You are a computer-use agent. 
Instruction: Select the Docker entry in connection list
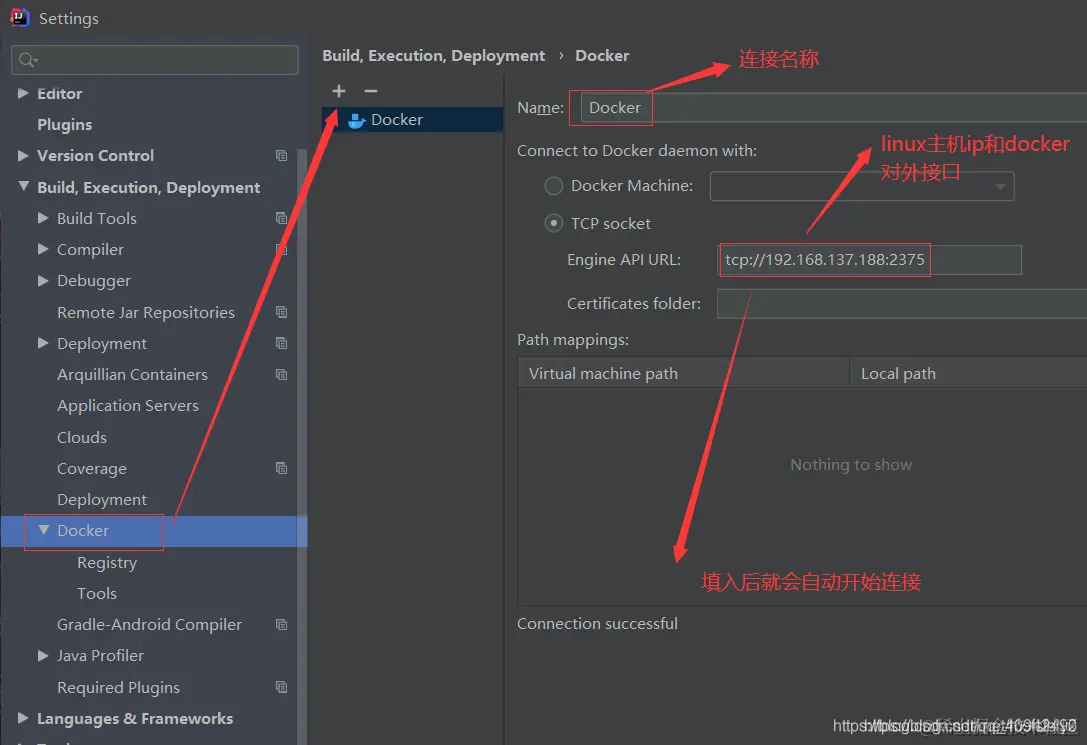(x=412, y=120)
